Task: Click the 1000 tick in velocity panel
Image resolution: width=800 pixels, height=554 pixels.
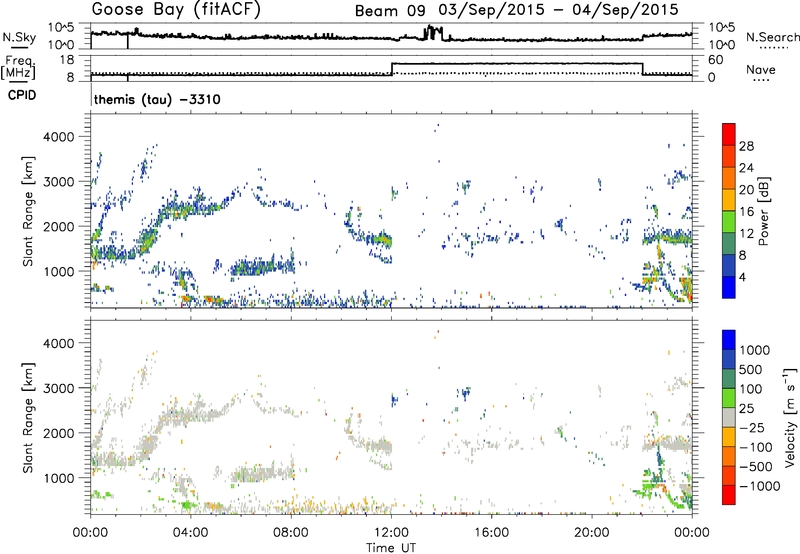Action: pos(58,478)
